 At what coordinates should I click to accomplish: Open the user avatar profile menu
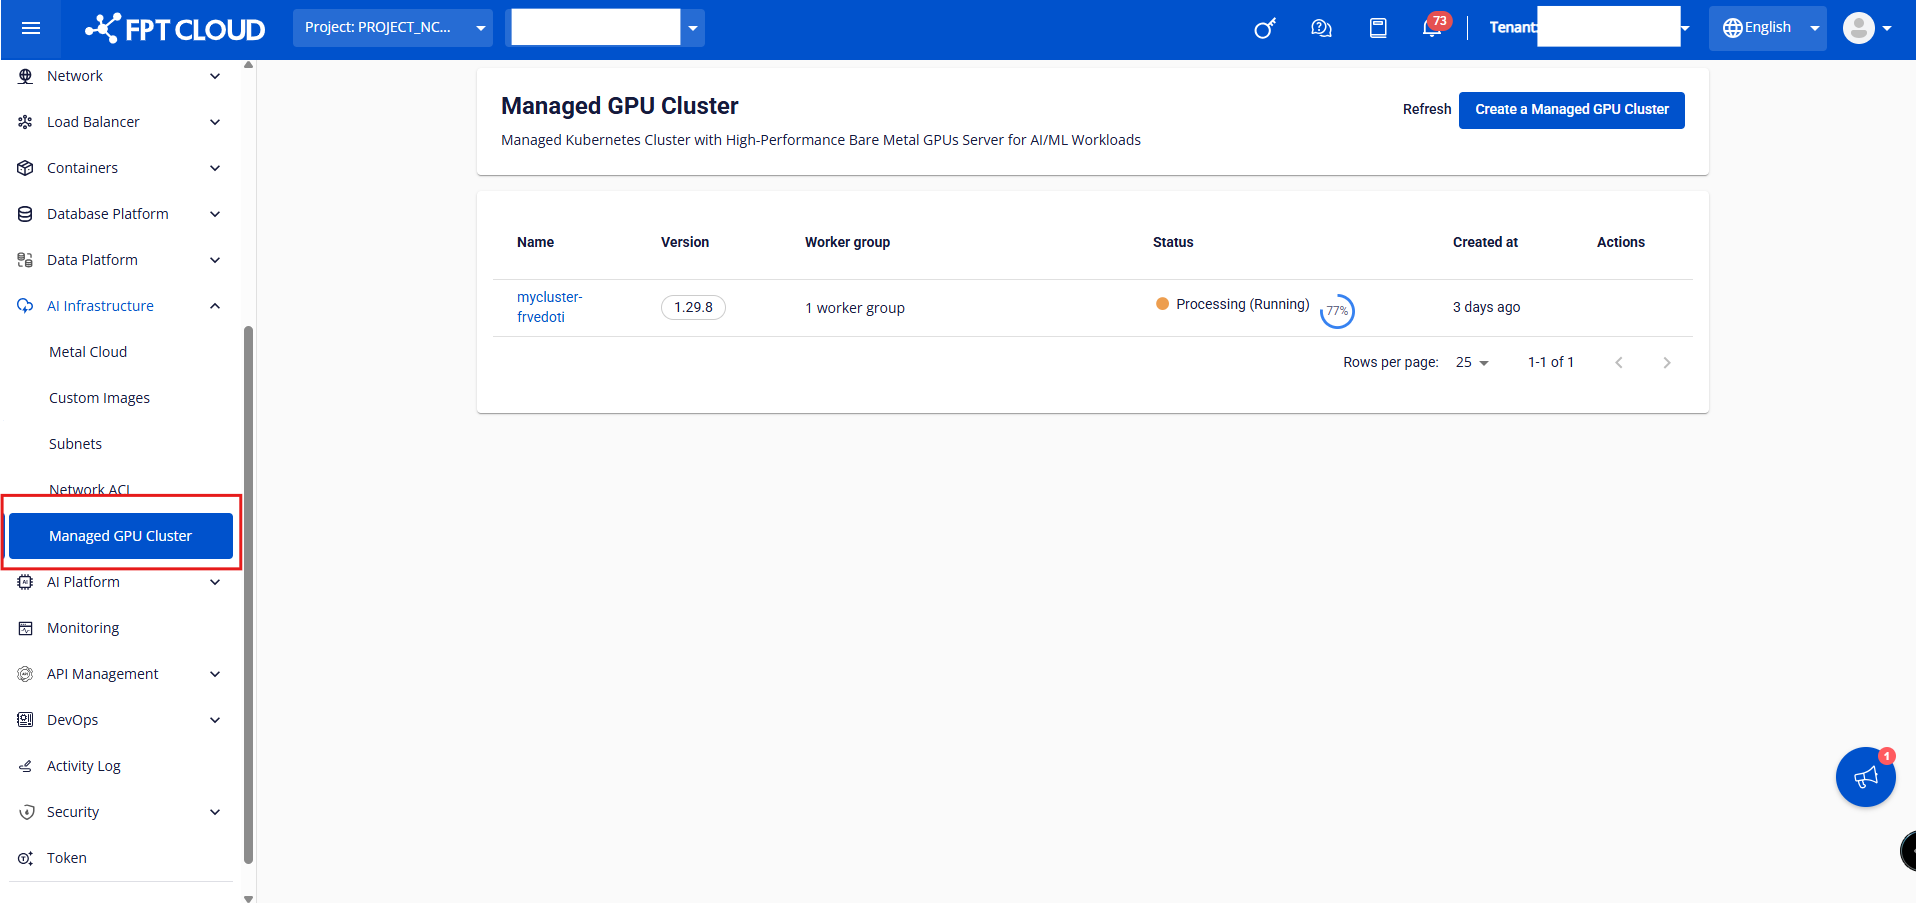pos(1866,28)
